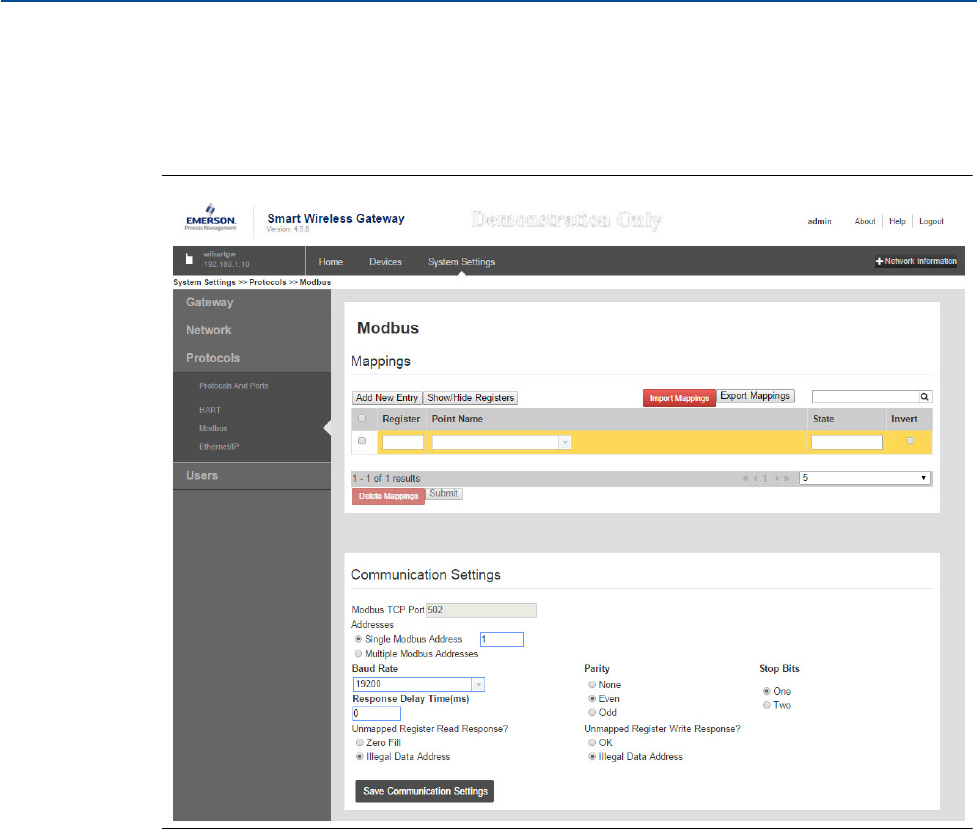
Task: Click Save Communication Settings
Action: click(425, 791)
